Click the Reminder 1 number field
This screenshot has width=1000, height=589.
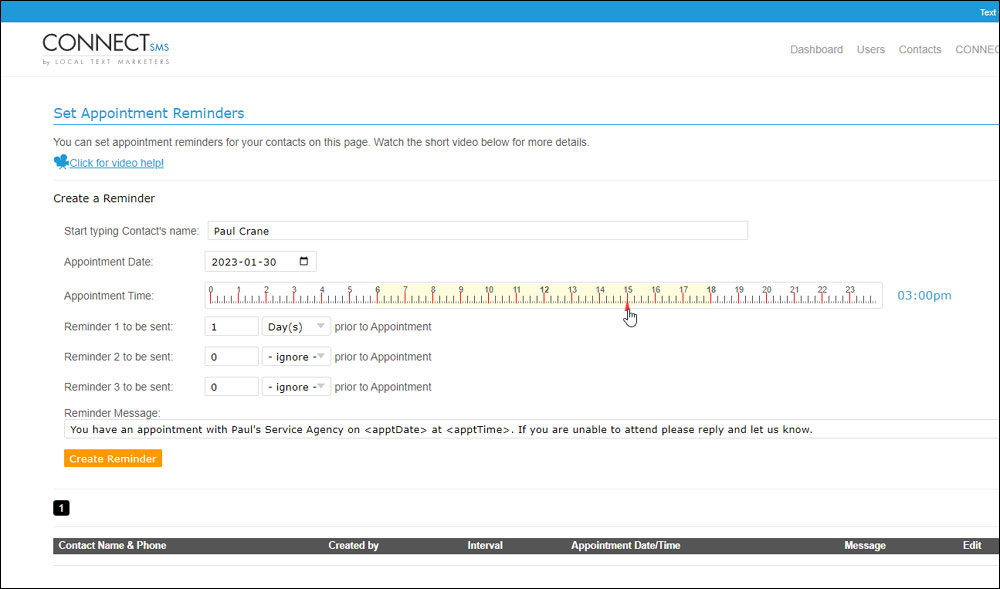(x=232, y=326)
